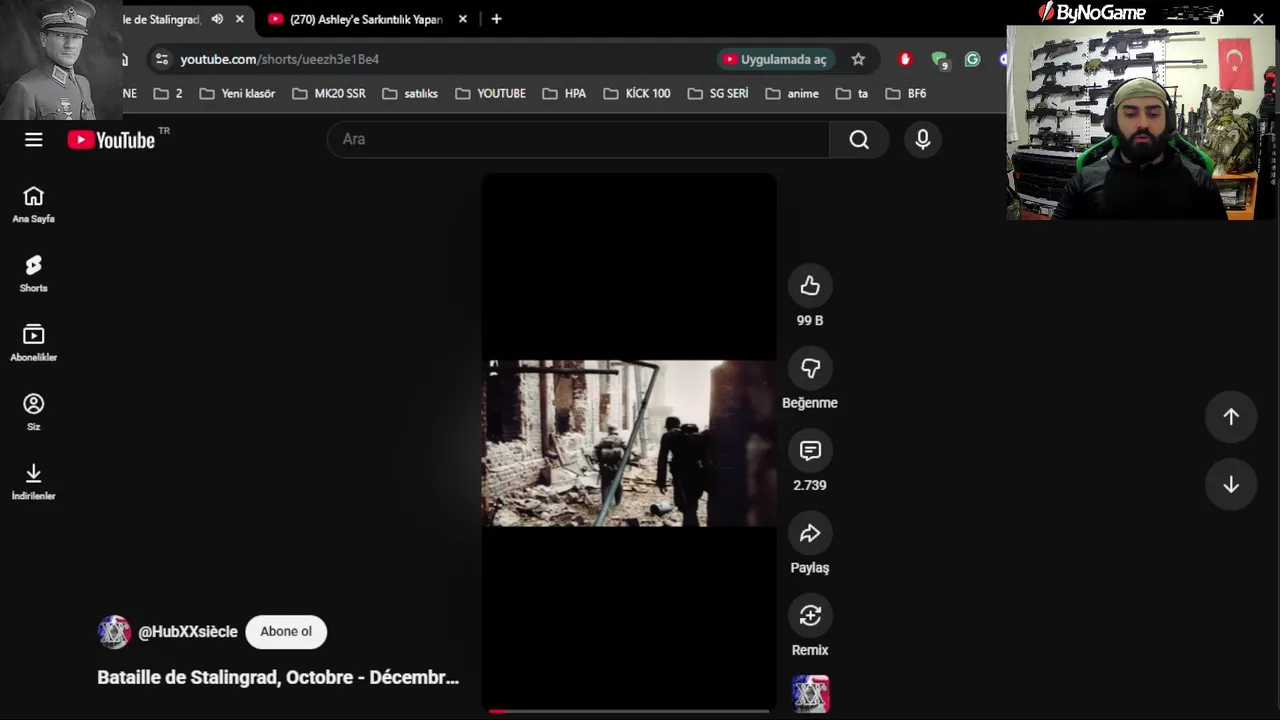Open the Grammarly extension icon

click(972, 59)
